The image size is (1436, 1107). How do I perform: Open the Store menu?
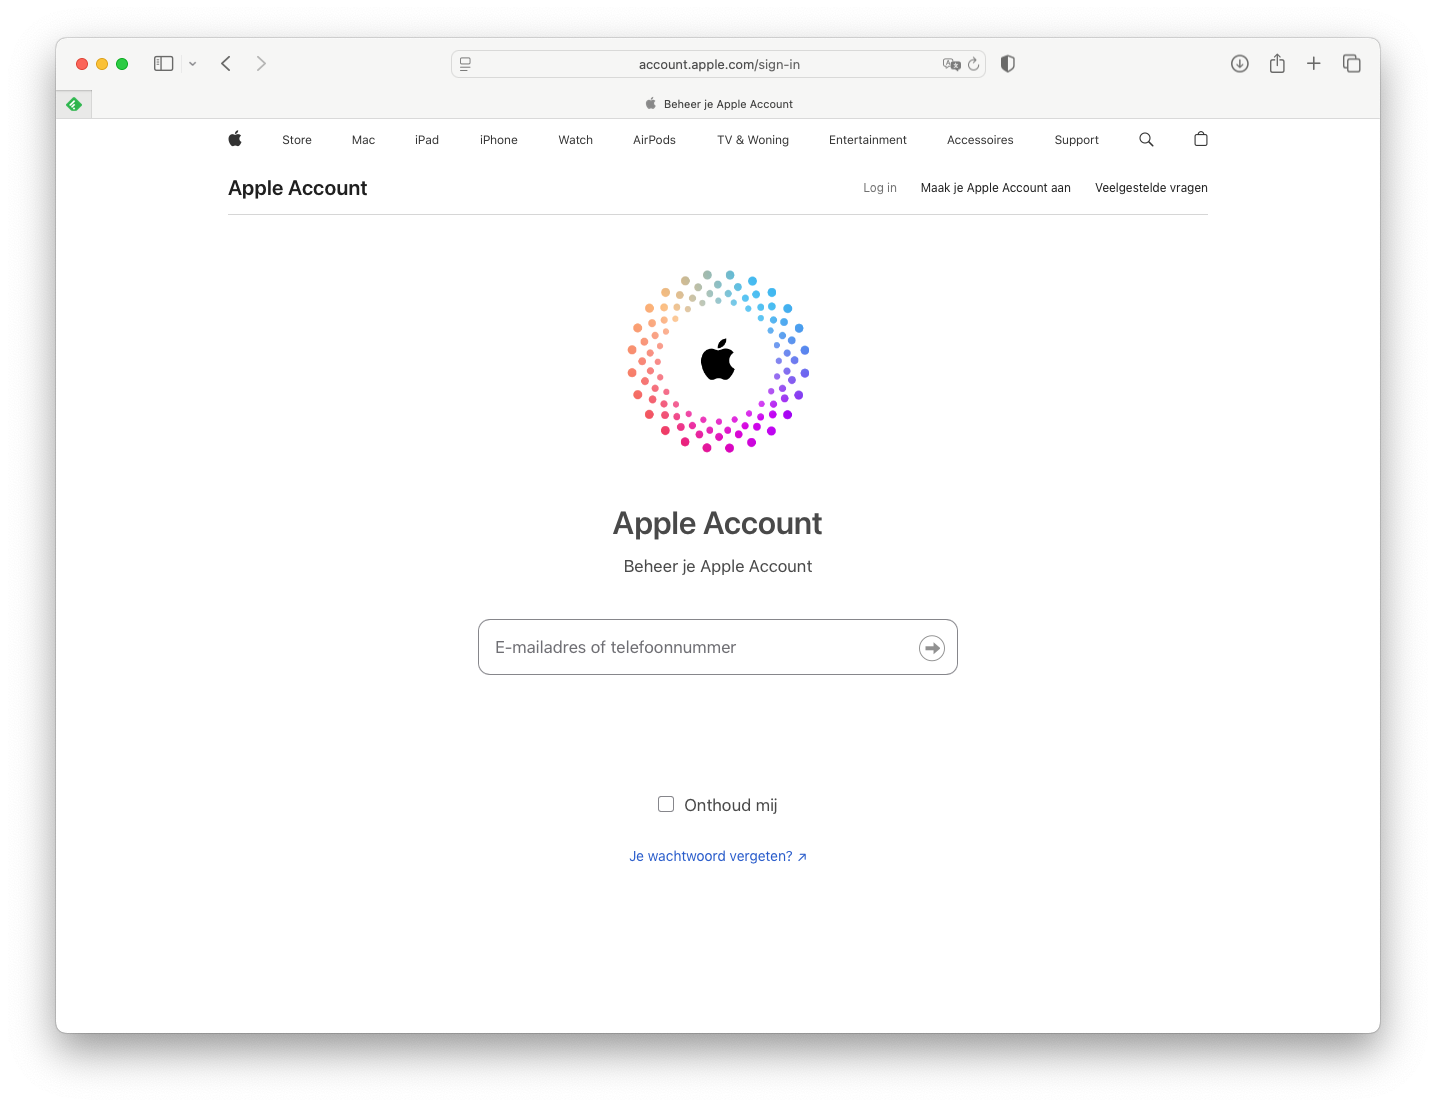(297, 140)
